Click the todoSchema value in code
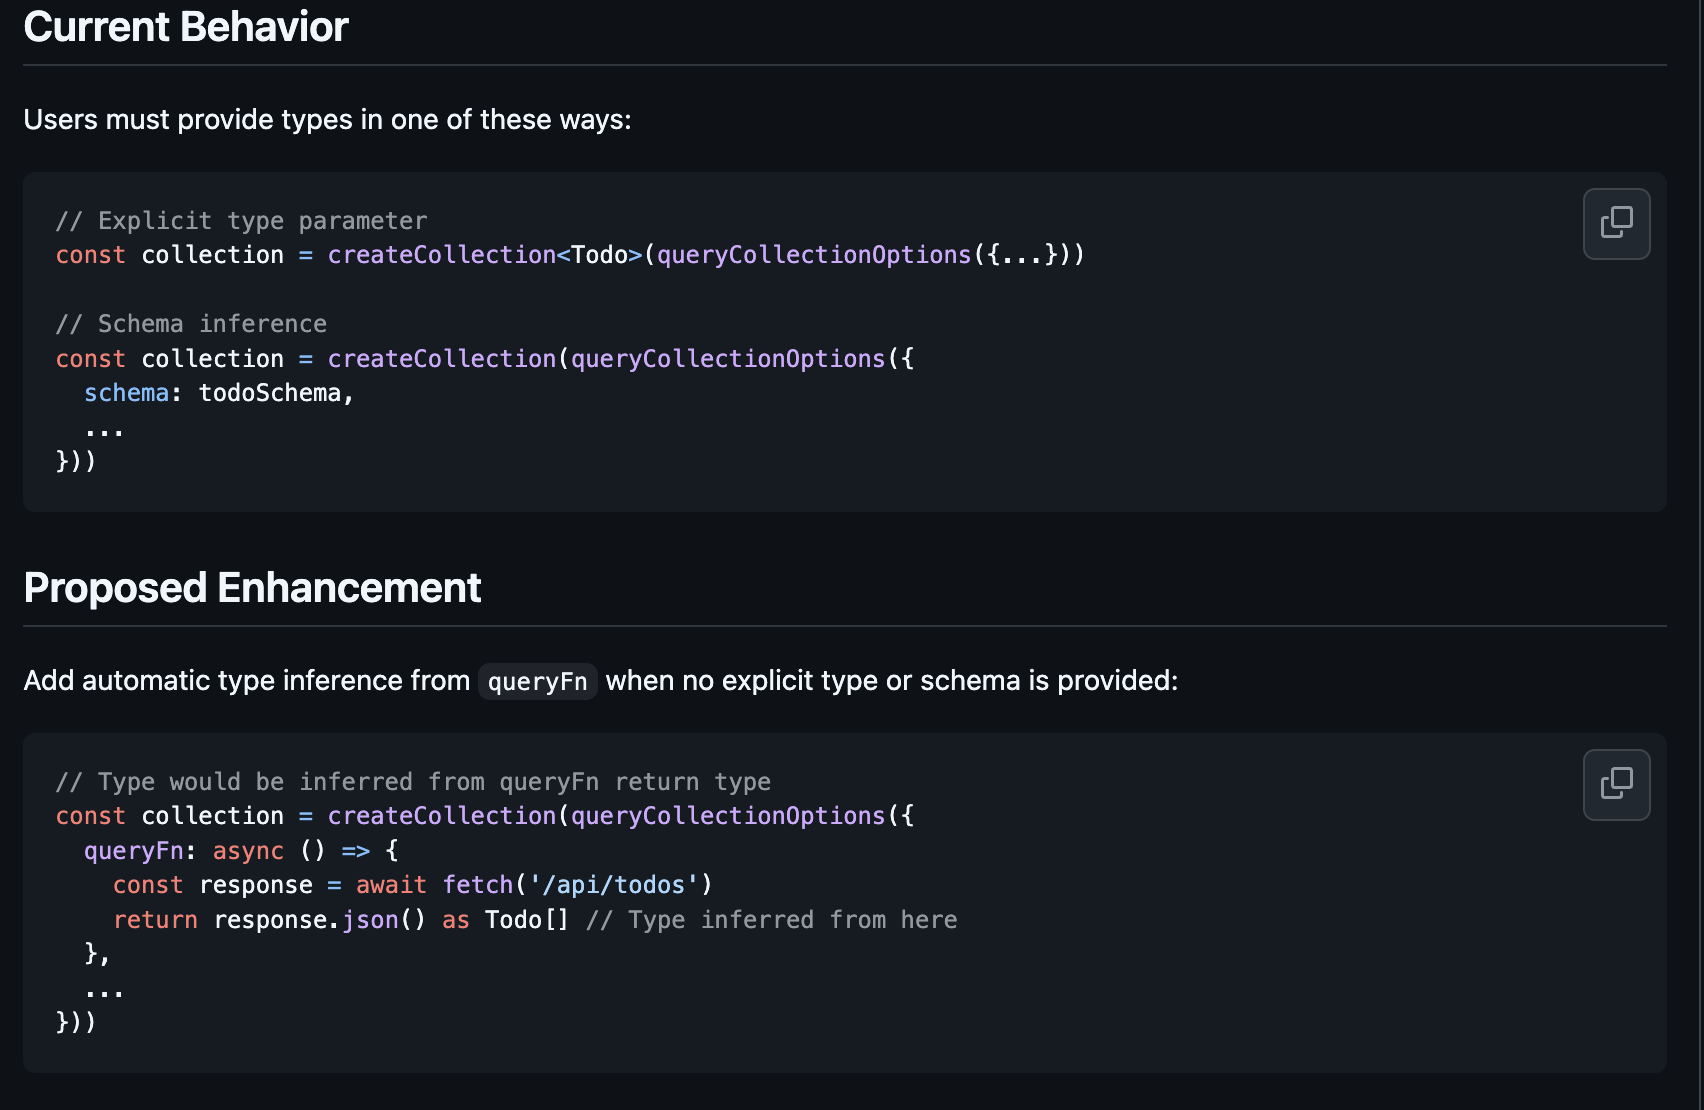 tap(270, 393)
